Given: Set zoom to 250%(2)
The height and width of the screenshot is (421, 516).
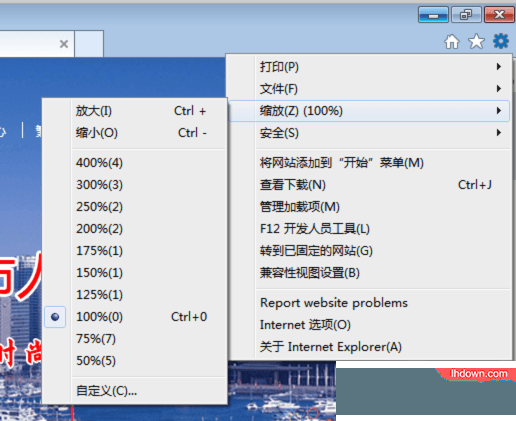Looking at the screenshot, I should click(135, 207).
